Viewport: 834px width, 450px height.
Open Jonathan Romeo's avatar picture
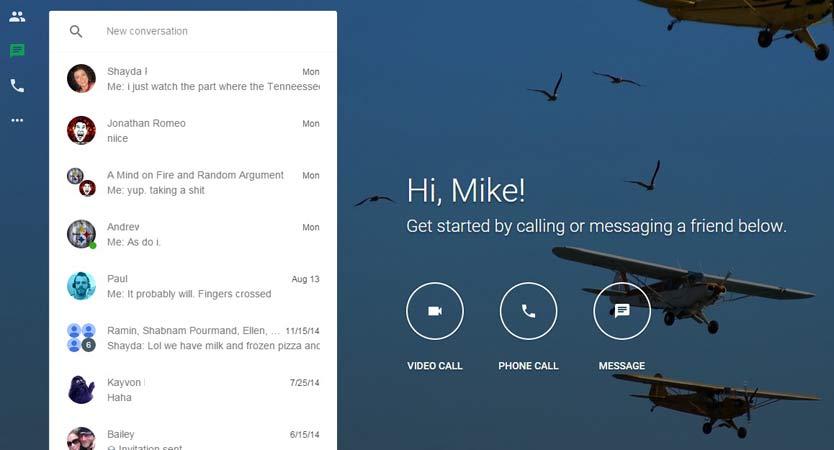click(x=81, y=130)
